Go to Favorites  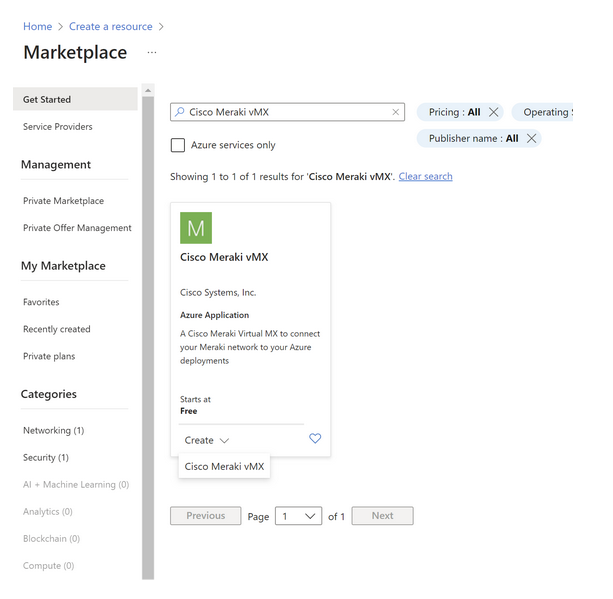pyautogui.click(x=41, y=302)
